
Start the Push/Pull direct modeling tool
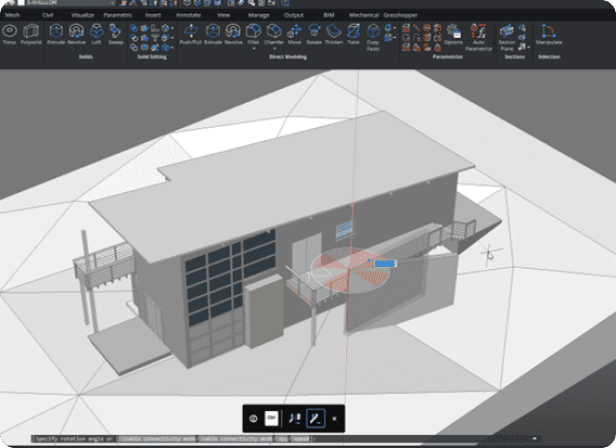(x=190, y=35)
